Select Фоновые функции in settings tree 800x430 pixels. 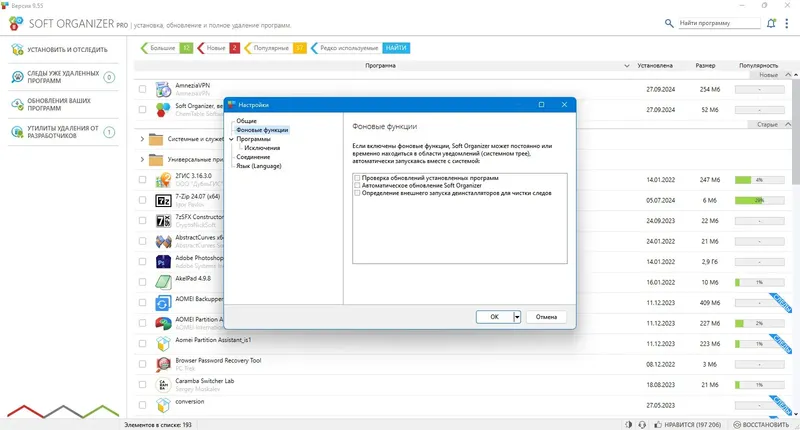[x=262, y=130]
